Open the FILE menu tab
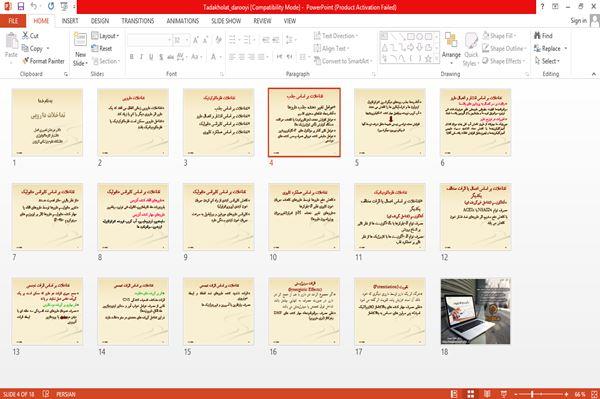The height and width of the screenshot is (399, 600). 13,21
